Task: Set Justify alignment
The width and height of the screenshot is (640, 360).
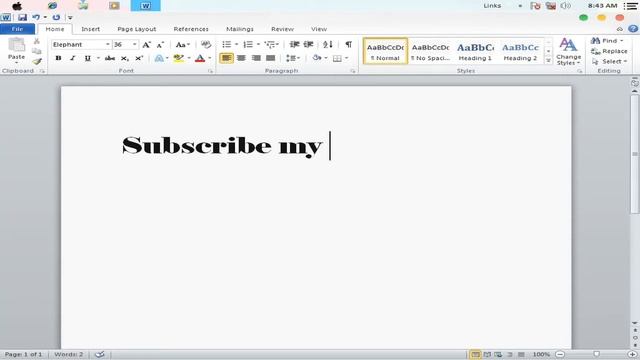Action: (271, 58)
